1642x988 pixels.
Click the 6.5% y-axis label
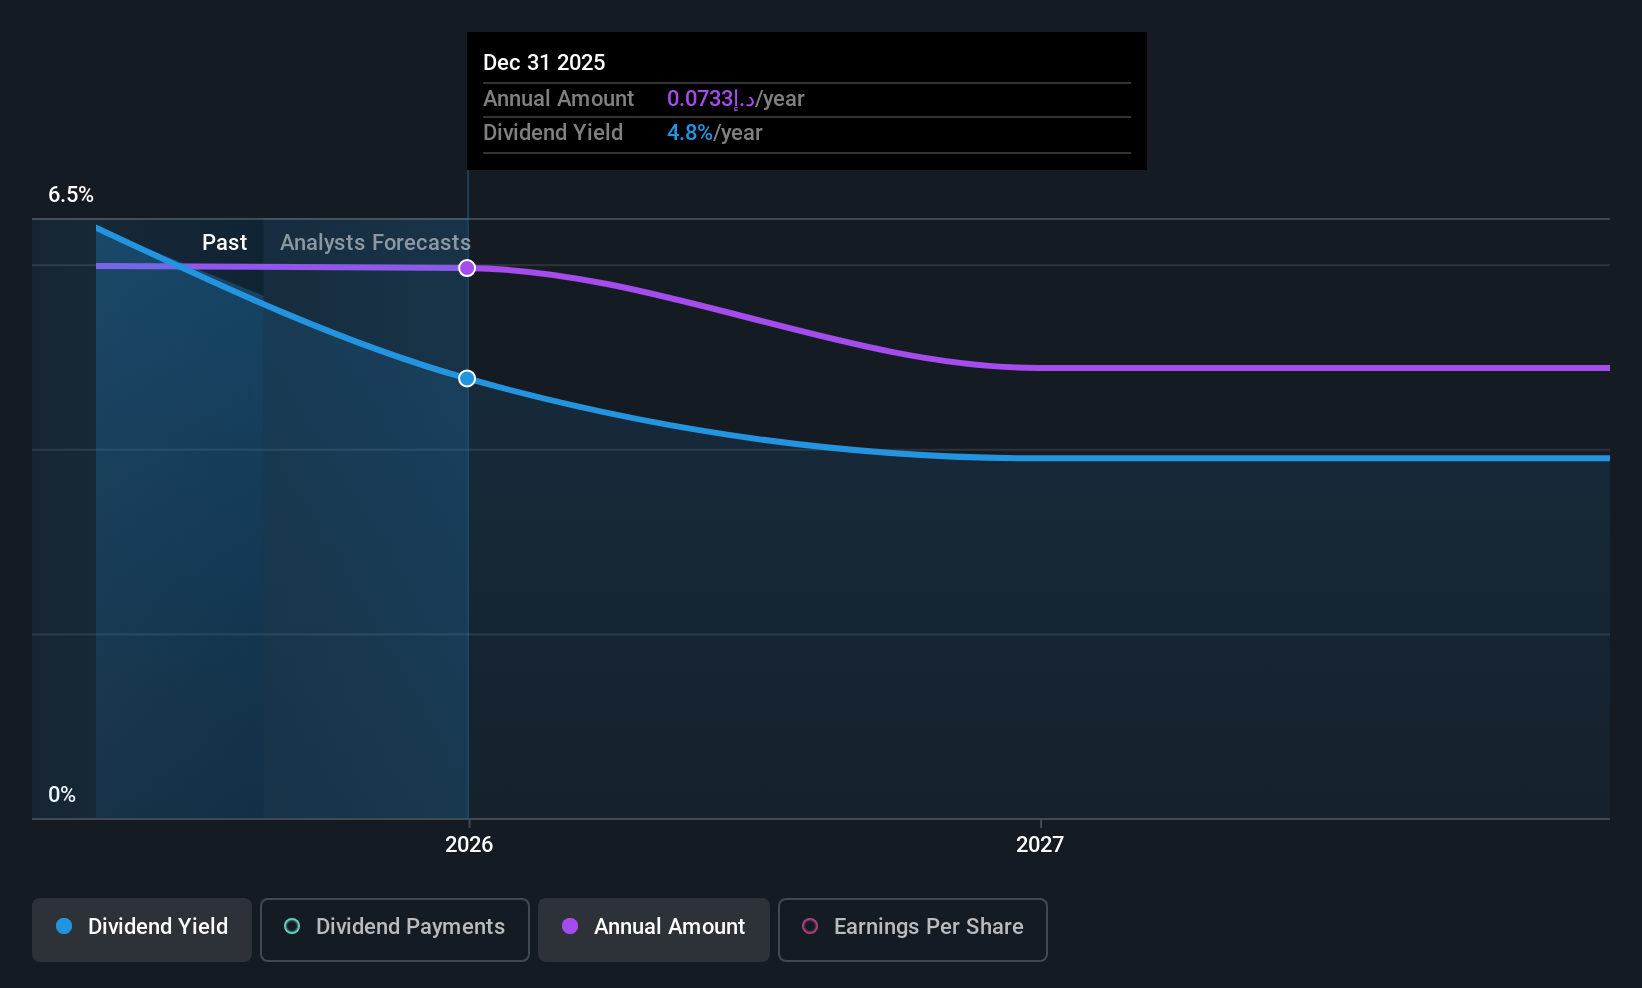tap(71, 194)
